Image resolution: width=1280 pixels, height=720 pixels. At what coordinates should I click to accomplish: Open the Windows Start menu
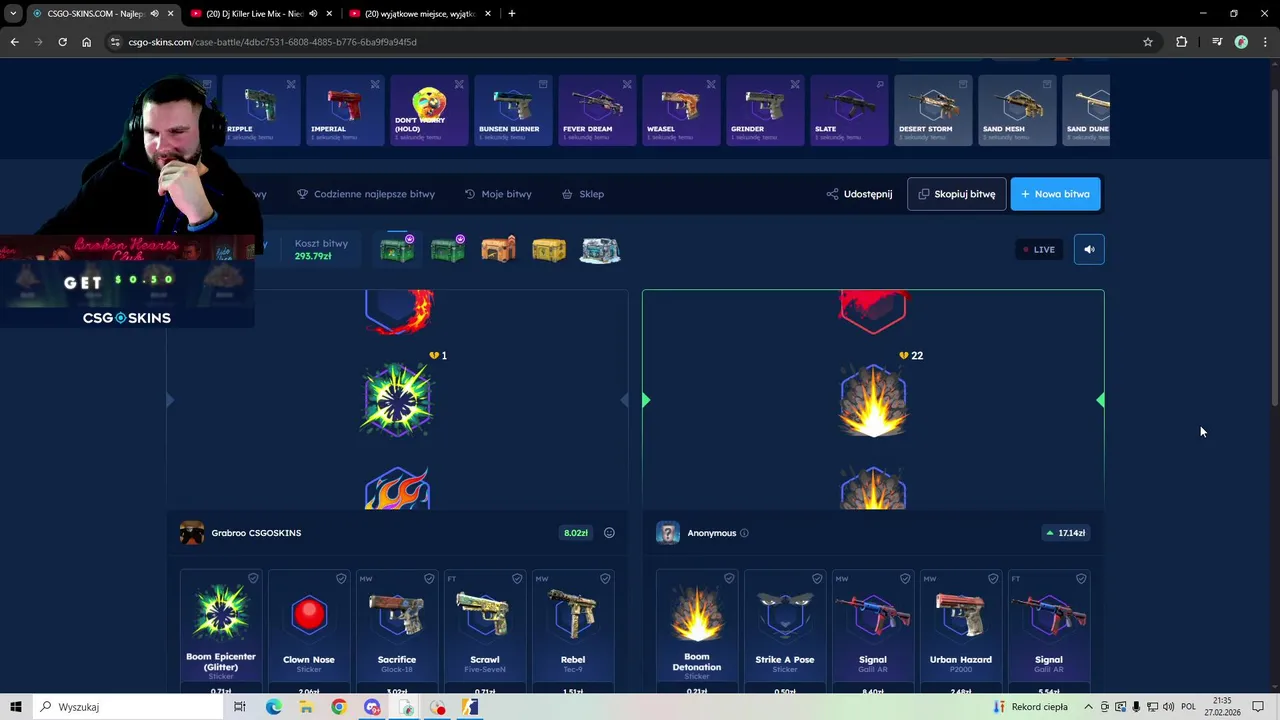click(x=15, y=707)
